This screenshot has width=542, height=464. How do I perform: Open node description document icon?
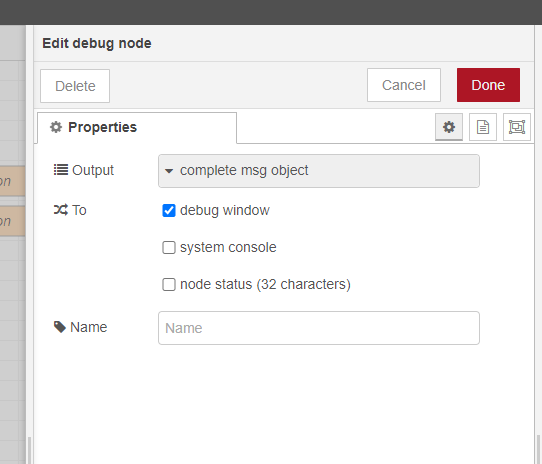483,127
